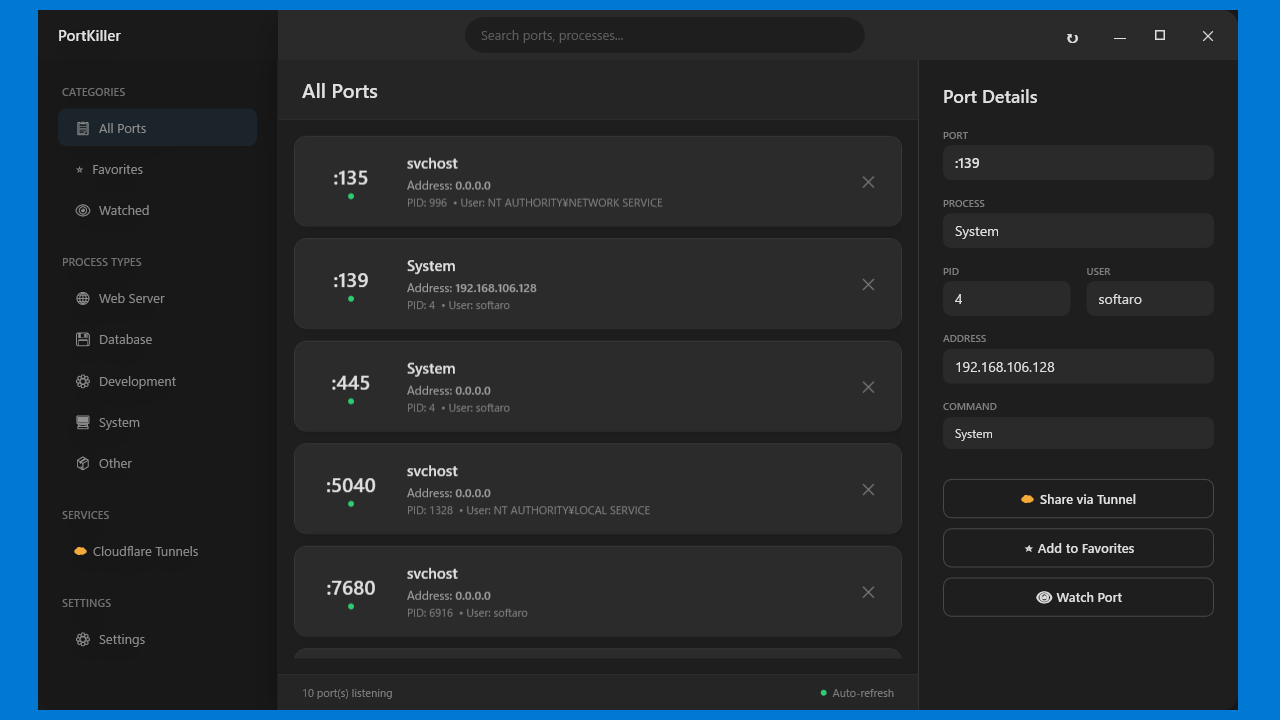Filter by System process type
This screenshot has height=720, width=1280.
coord(119,422)
